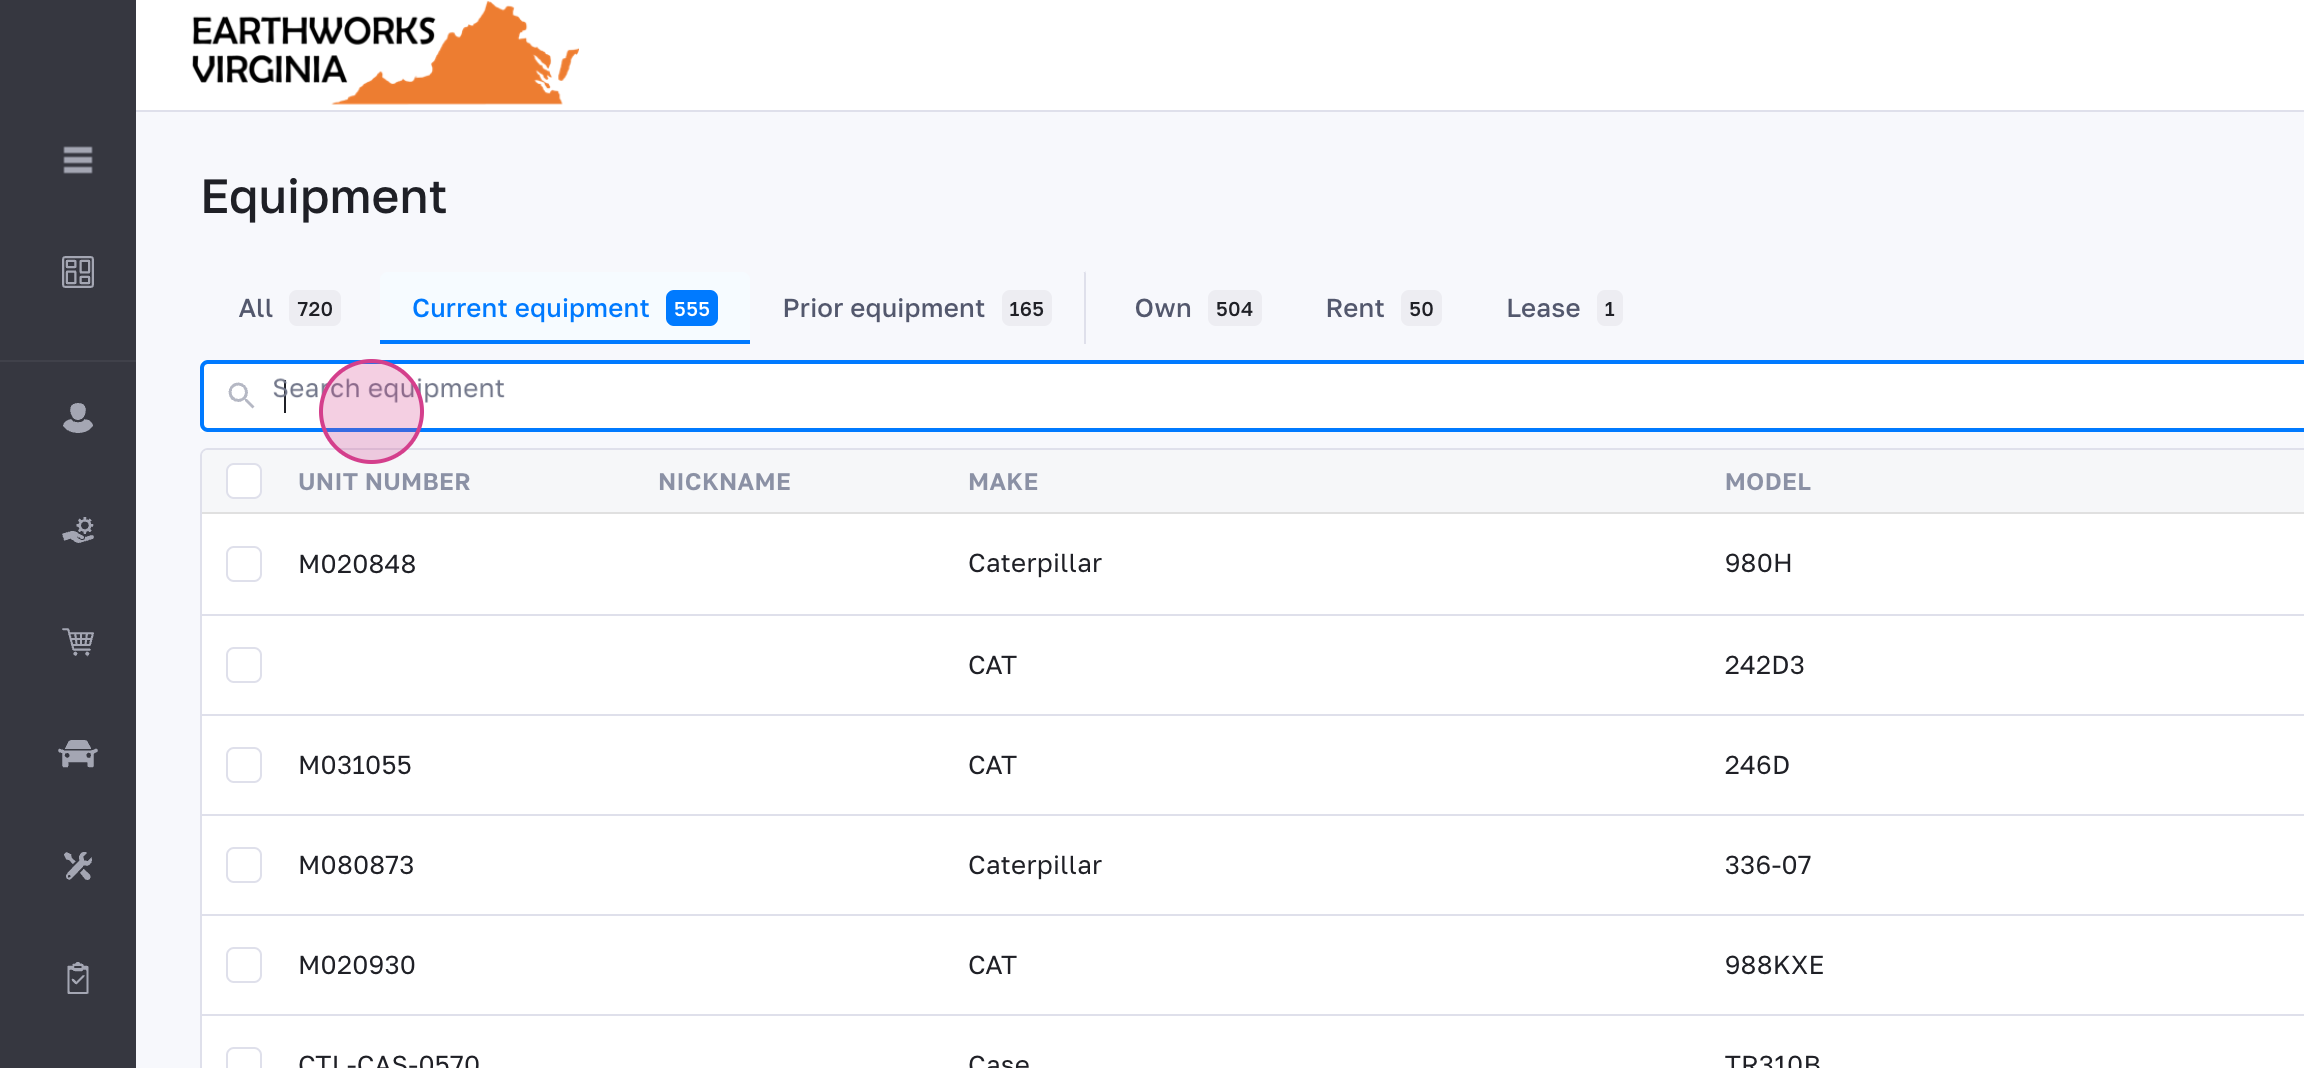Open the shopping cart icon in the sidebar
This screenshot has height=1068, width=2304.
[x=78, y=641]
